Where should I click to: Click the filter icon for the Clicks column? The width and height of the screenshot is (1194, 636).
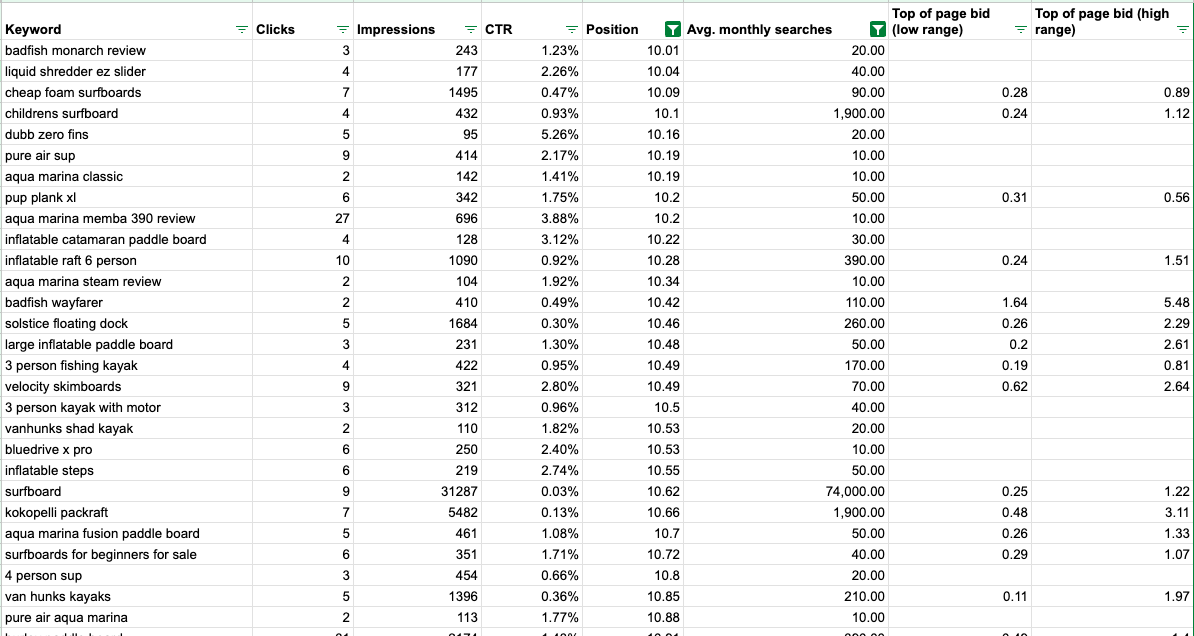pos(343,30)
